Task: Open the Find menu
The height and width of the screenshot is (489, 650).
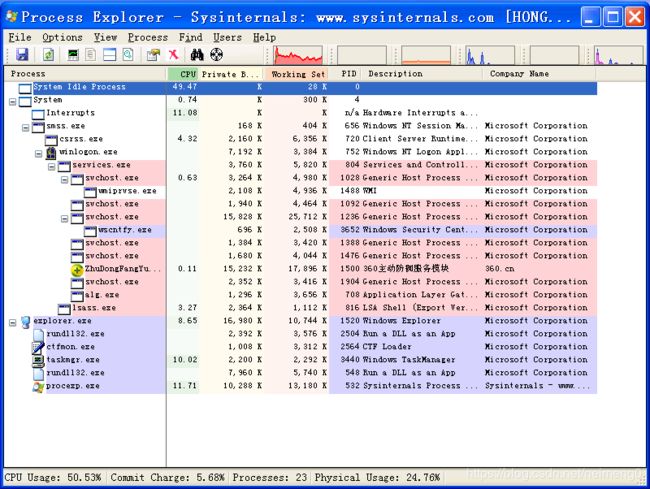Action: pyautogui.click(x=191, y=37)
